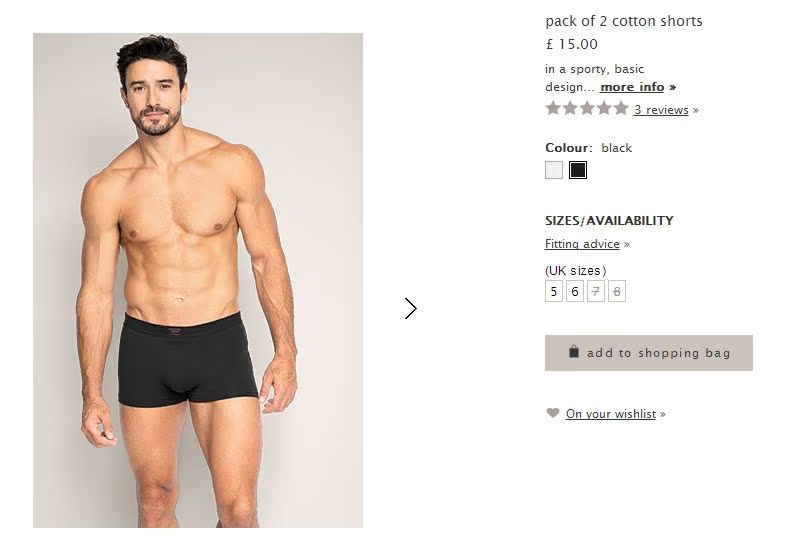Add item to shopping bag

click(x=648, y=352)
